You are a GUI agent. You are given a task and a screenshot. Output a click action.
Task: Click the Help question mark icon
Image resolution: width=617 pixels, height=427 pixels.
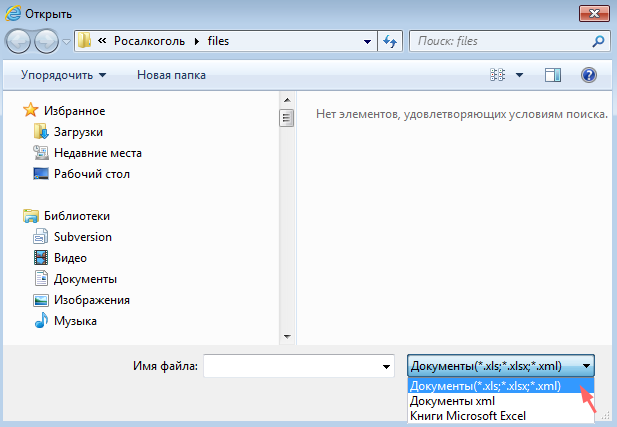[588, 75]
